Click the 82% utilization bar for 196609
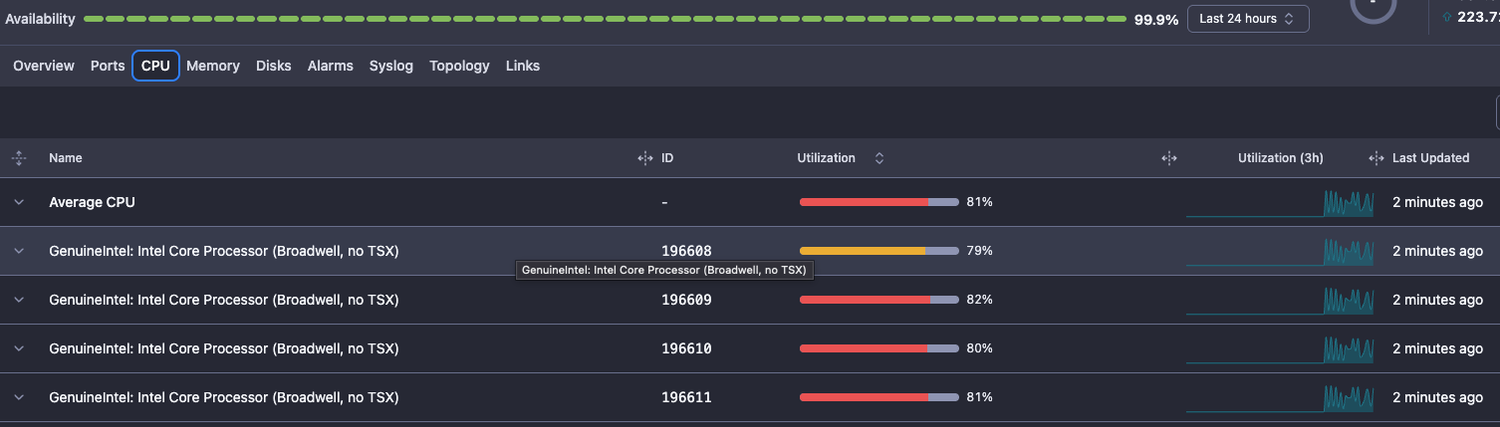The image size is (1500, 427). [879, 300]
